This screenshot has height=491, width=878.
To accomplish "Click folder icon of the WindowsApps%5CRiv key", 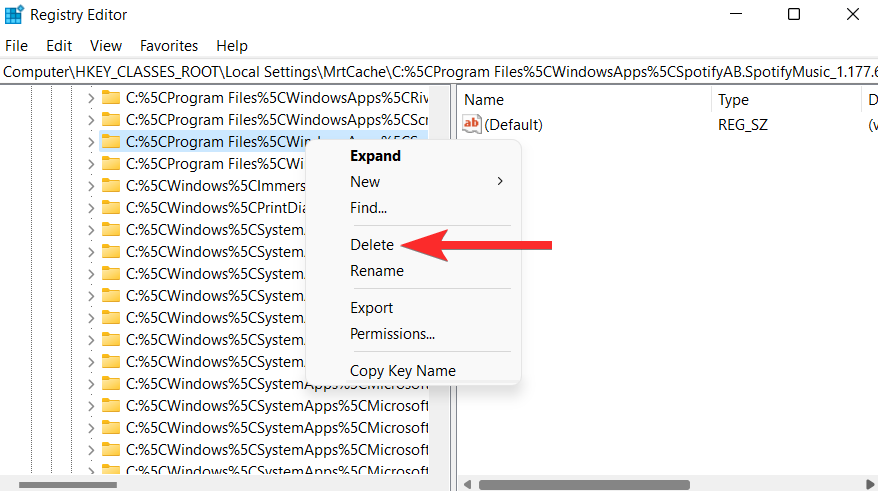I will (x=111, y=98).
